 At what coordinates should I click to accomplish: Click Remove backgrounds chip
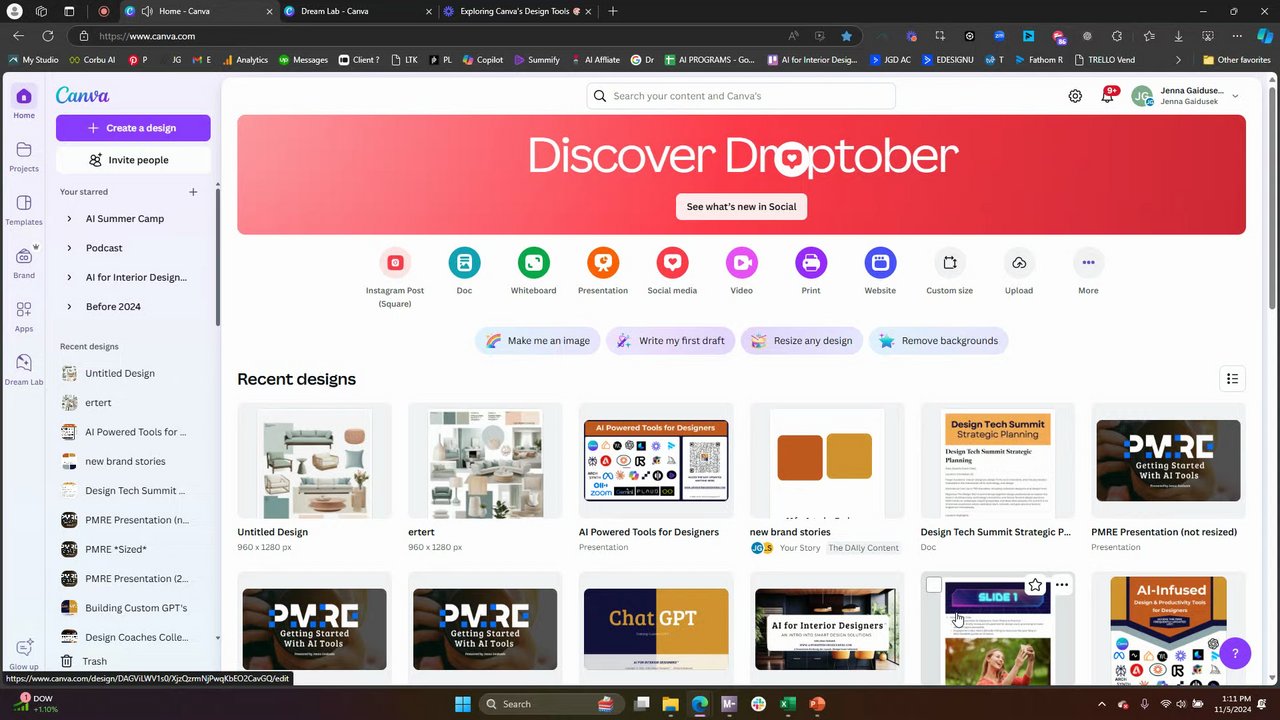tap(939, 341)
